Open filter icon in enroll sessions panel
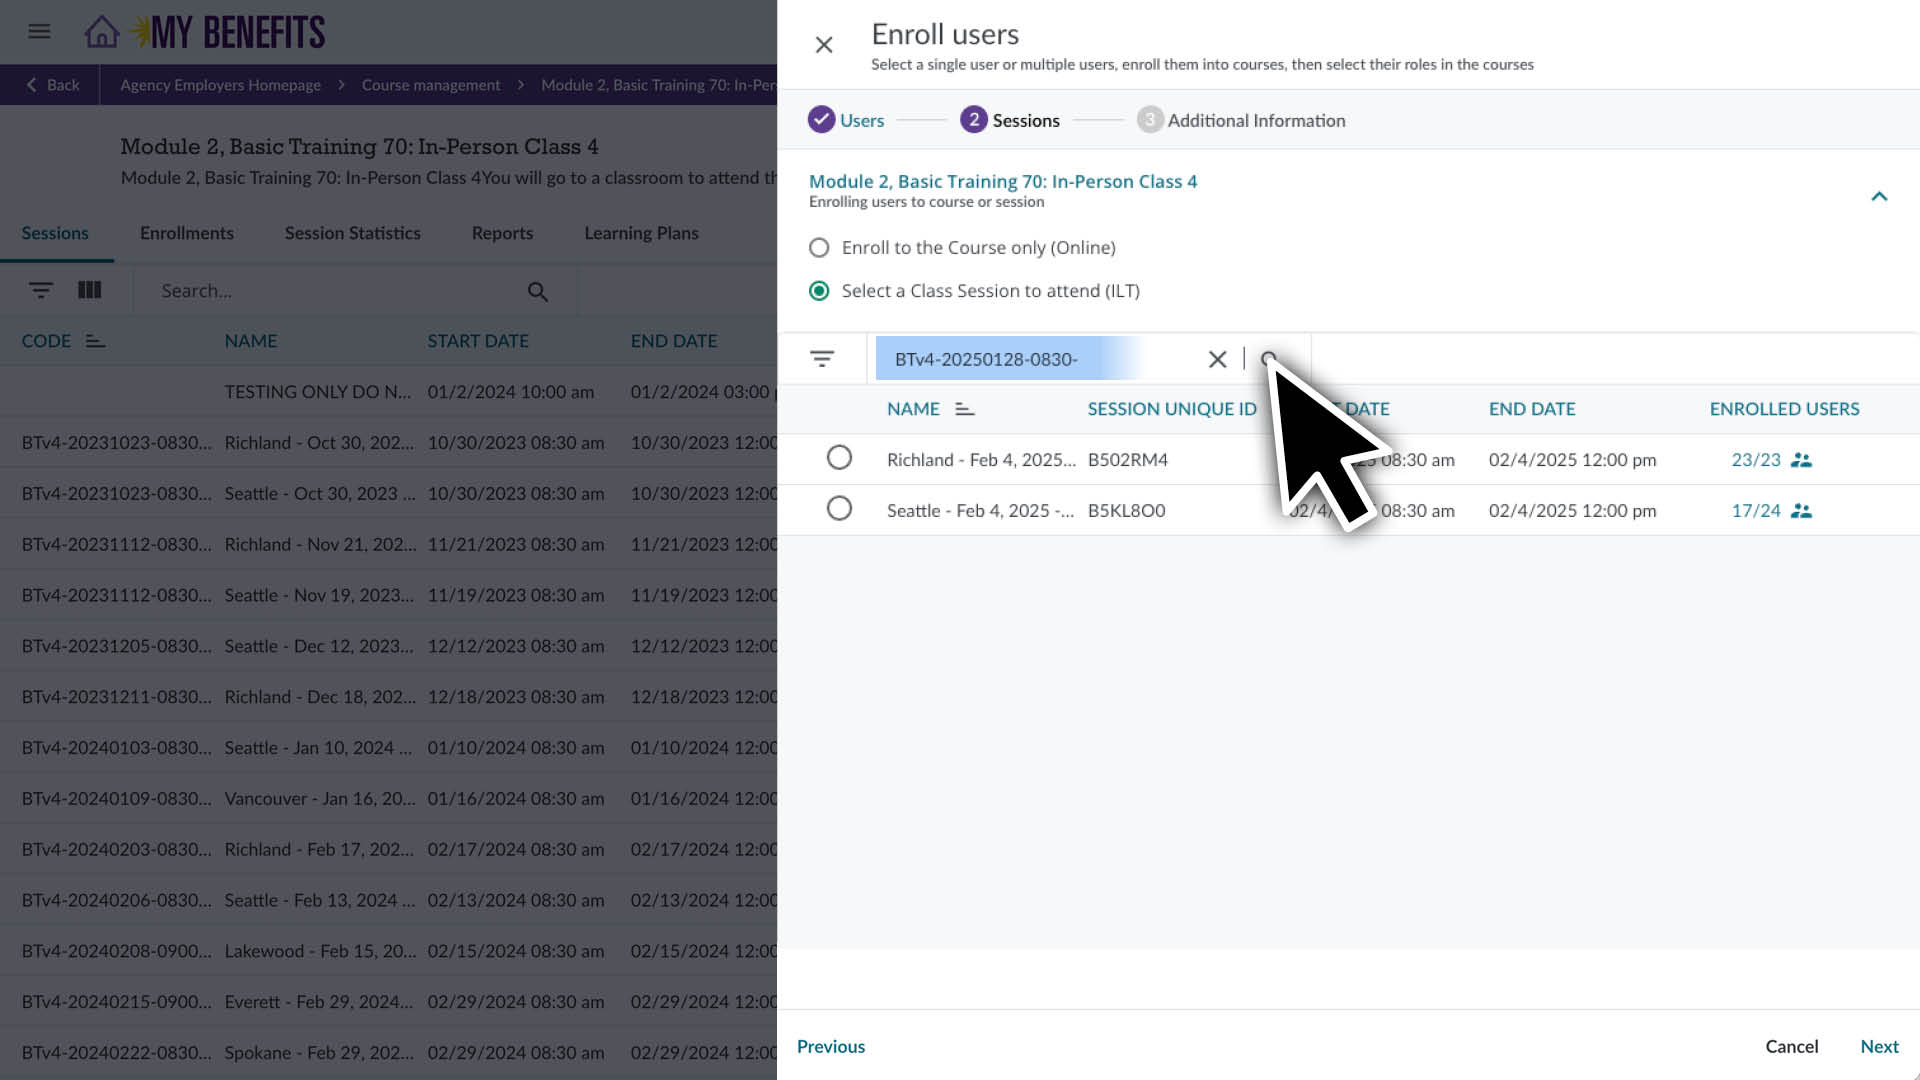This screenshot has height=1080, width=1920. 822,359
